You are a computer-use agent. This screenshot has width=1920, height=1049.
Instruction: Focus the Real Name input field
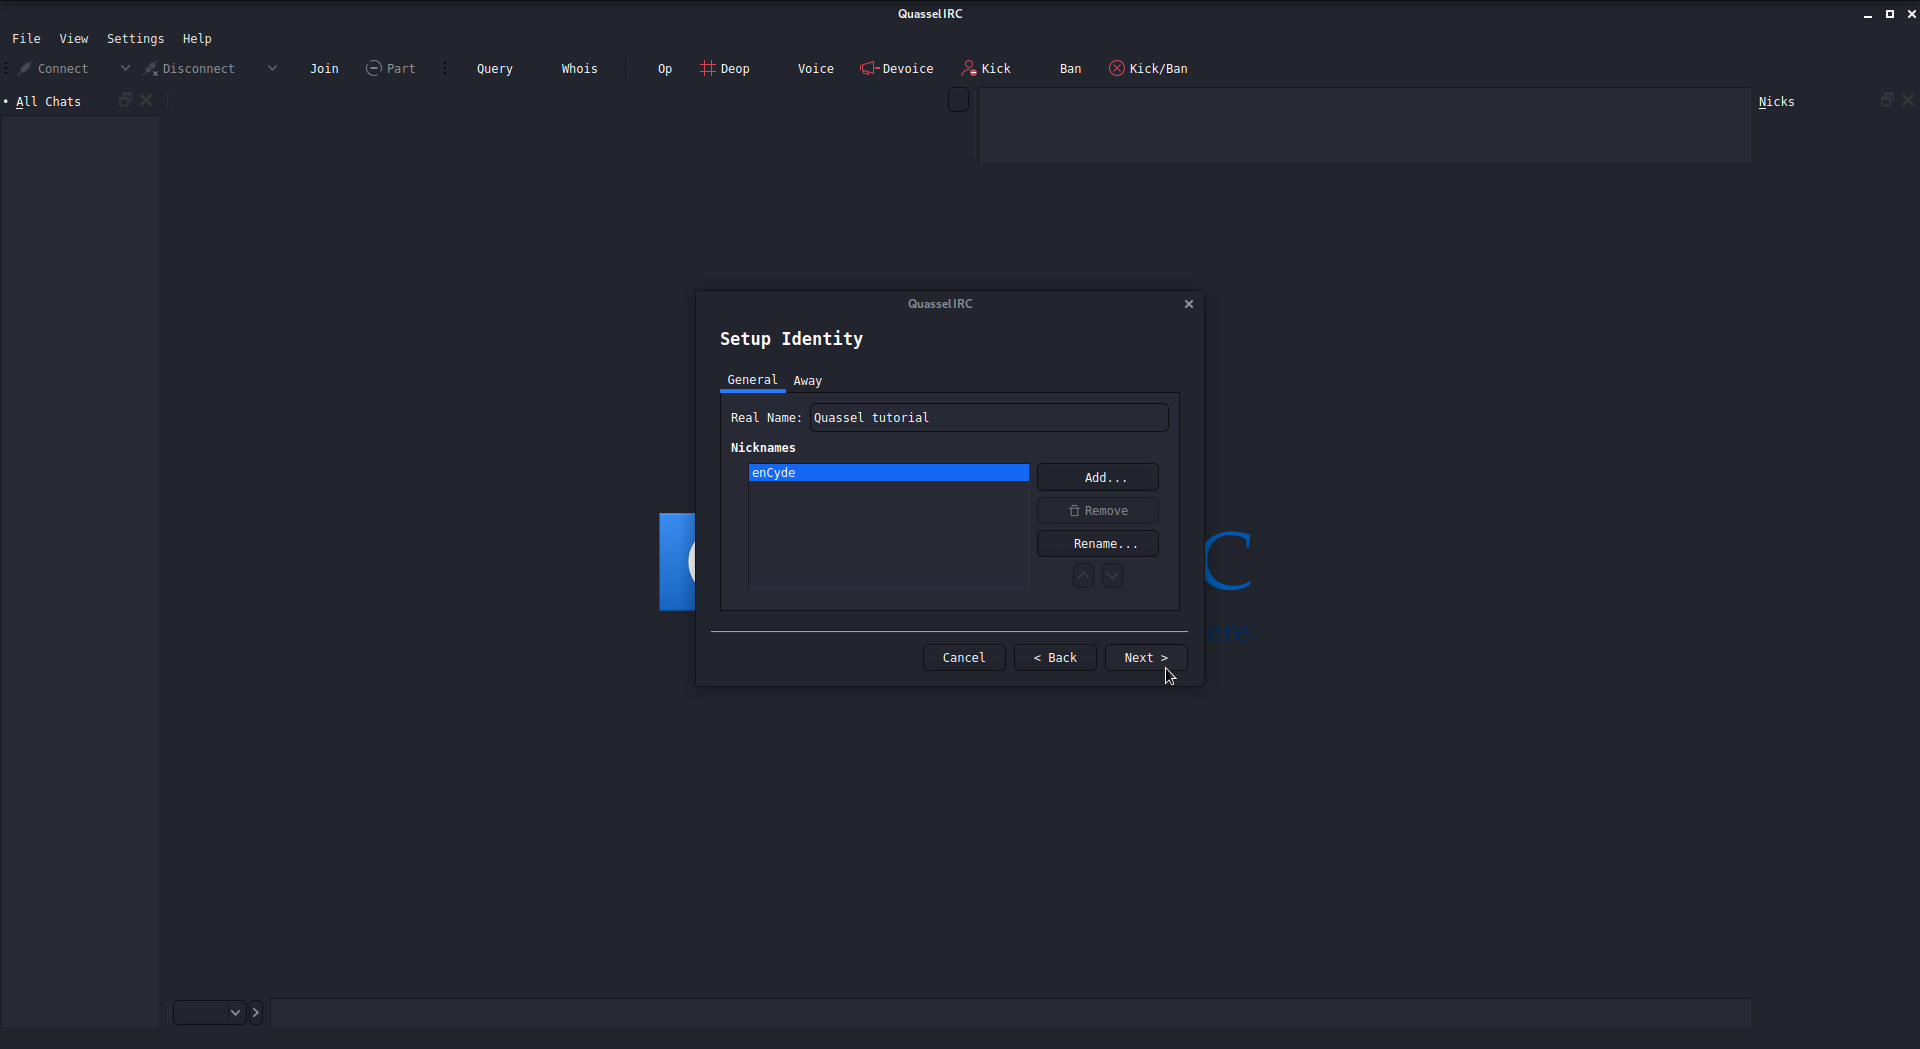(x=988, y=418)
